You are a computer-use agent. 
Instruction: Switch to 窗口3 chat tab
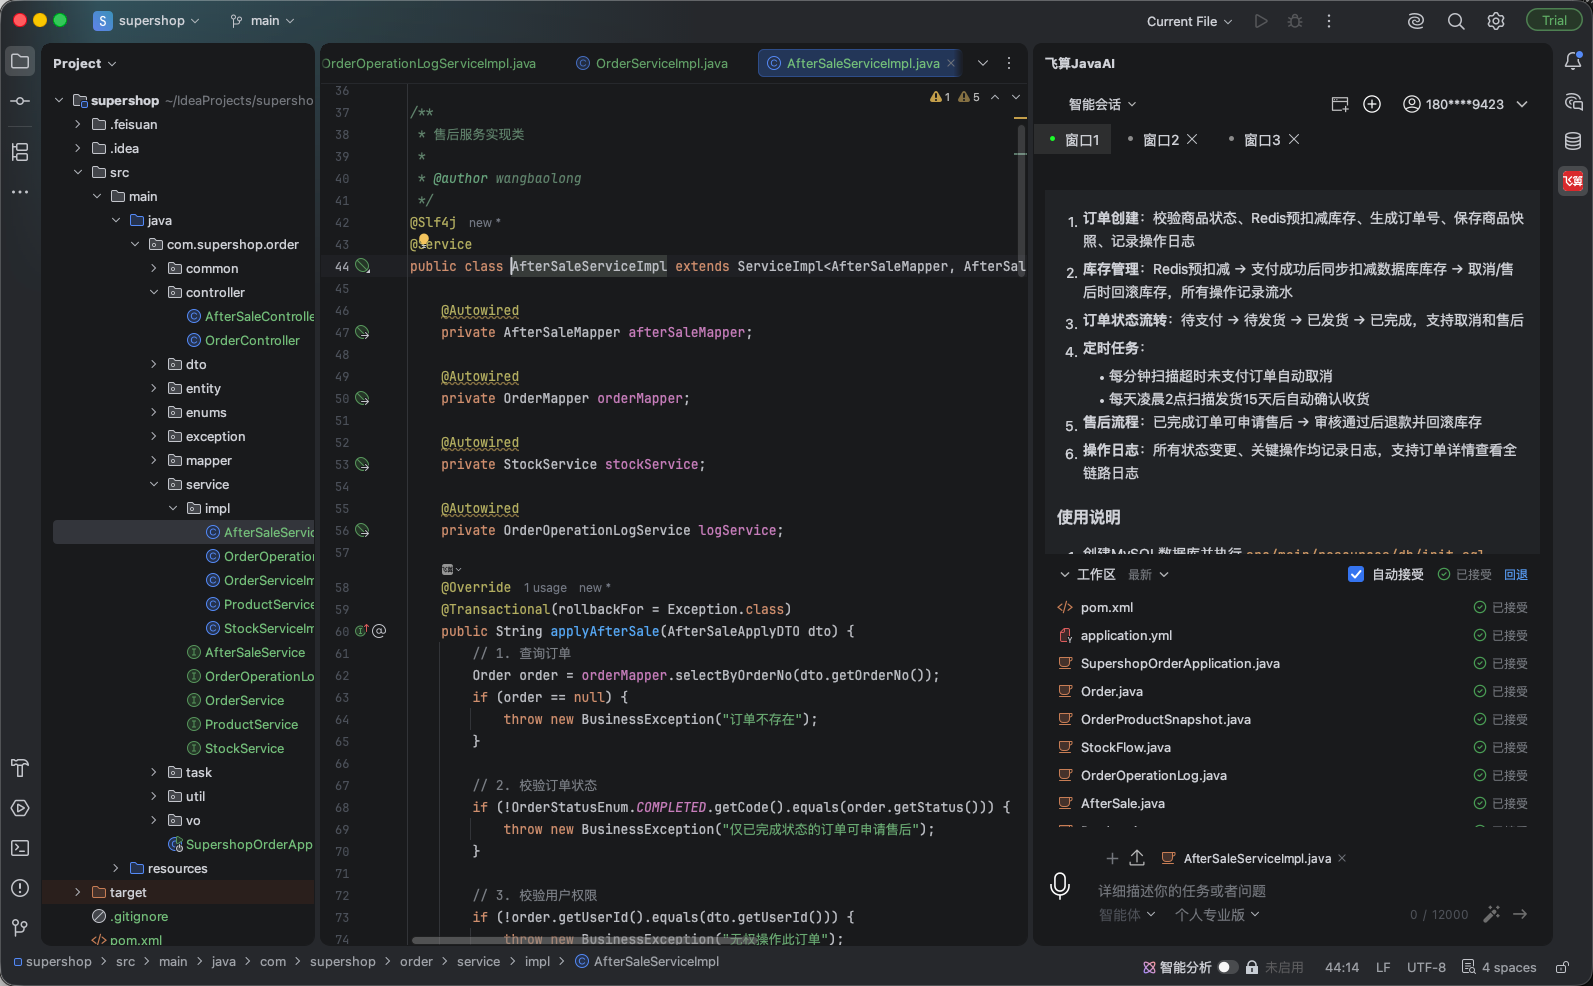click(1262, 140)
